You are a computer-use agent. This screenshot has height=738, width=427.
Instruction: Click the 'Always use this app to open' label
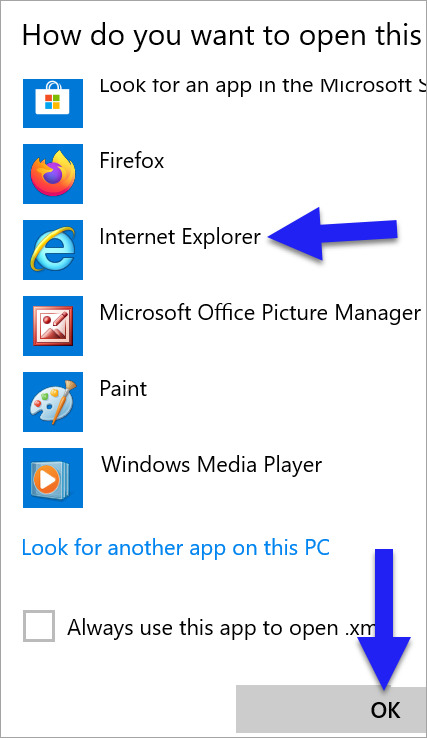(x=222, y=628)
